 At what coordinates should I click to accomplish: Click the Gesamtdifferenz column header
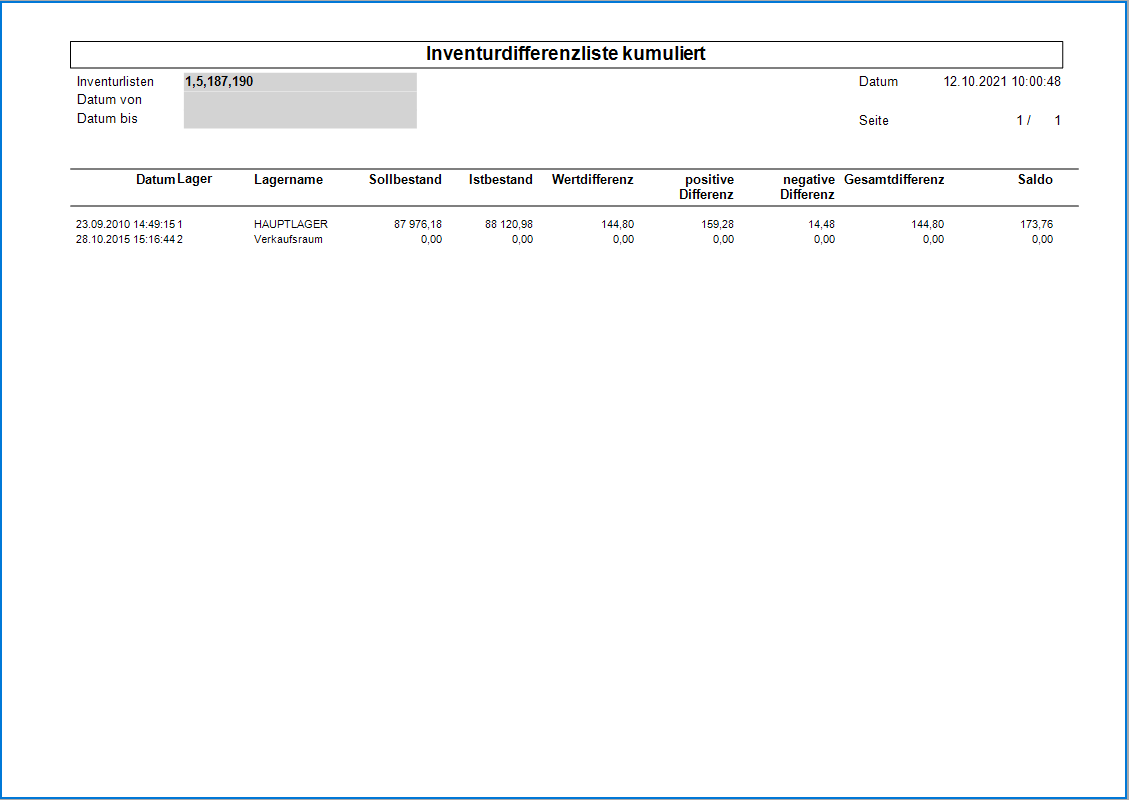pos(894,180)
